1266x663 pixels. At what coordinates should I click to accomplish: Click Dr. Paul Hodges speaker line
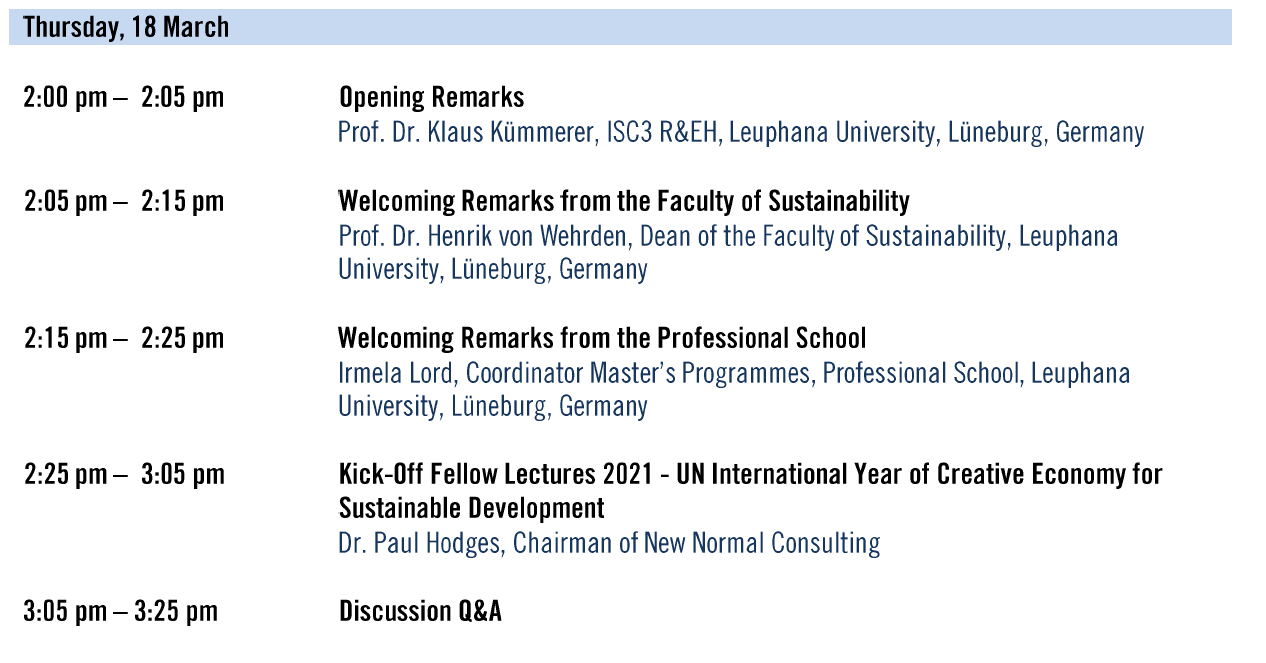click(x=608, y=543)
